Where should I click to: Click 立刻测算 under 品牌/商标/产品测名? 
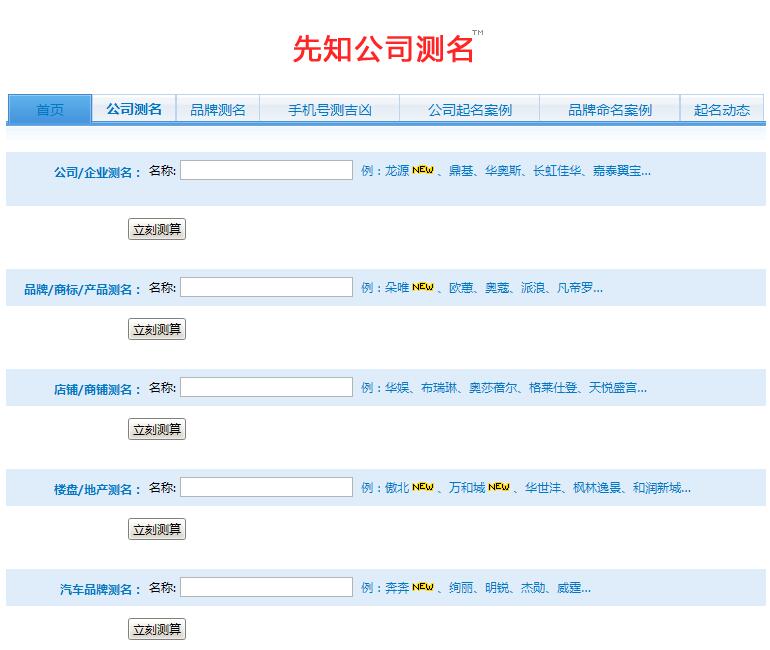pos(157,329)
